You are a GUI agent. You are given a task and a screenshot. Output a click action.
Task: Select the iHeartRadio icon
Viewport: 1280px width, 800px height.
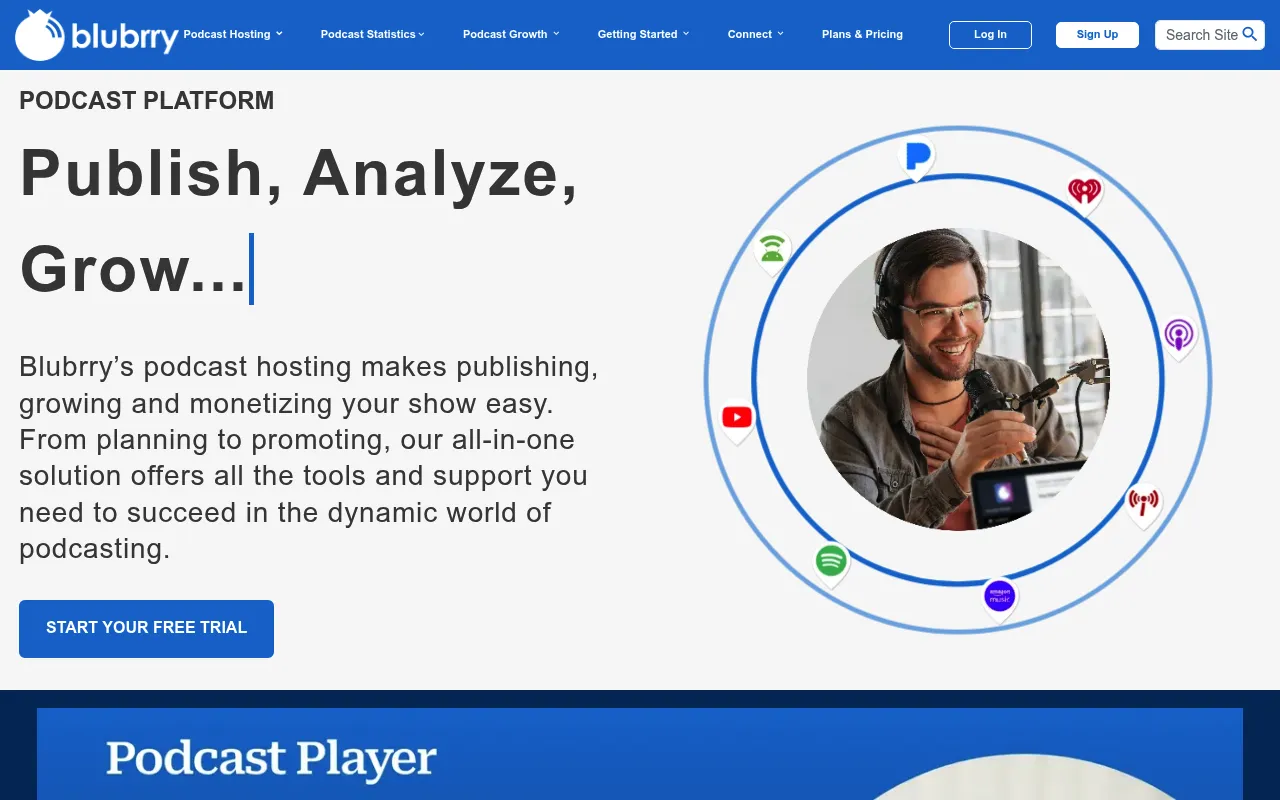pos(1084,191)
